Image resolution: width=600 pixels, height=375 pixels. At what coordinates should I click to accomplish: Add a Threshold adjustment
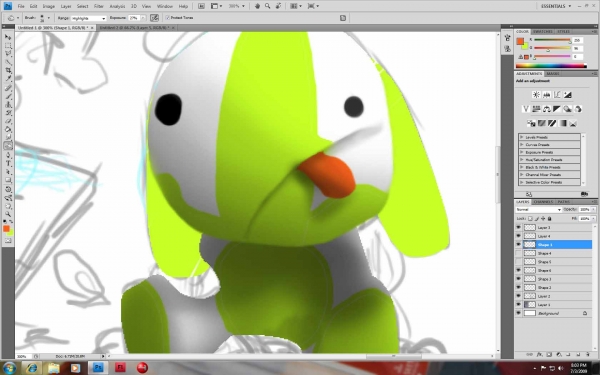pos(552,123)
